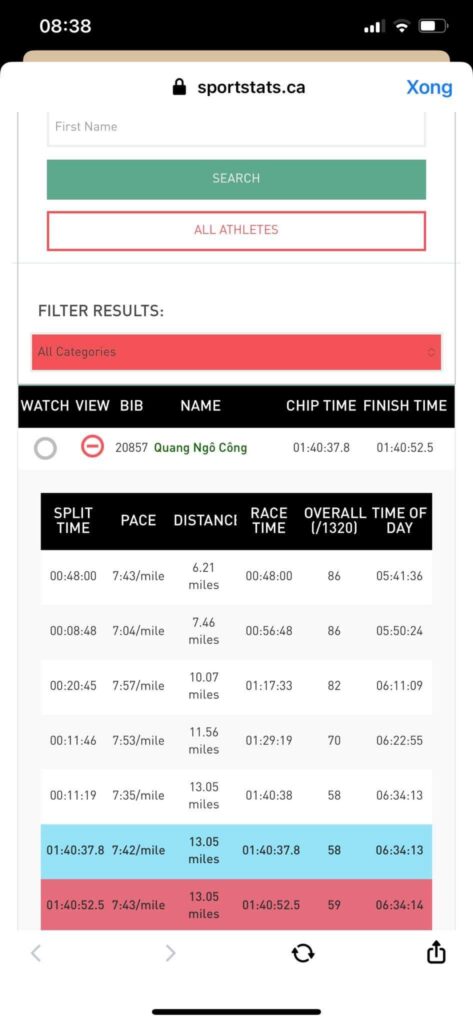473x1024 pixels.
Task: Select the blue highlighted chip time row
Action: (x=236, y=851)
